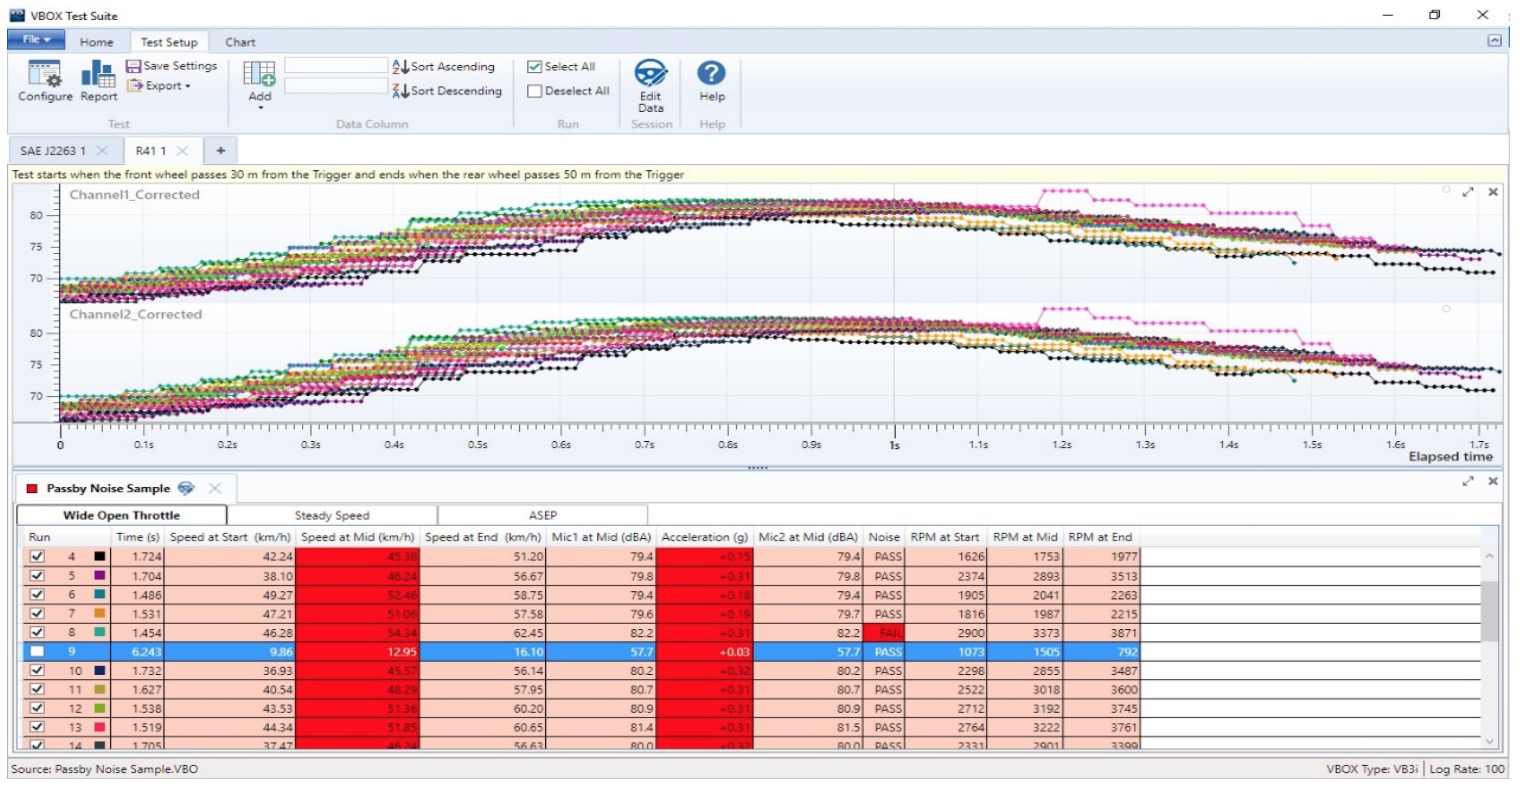1520x792 pixels.
Task: Sort Descending data column
Action: [x=447, y=91]
